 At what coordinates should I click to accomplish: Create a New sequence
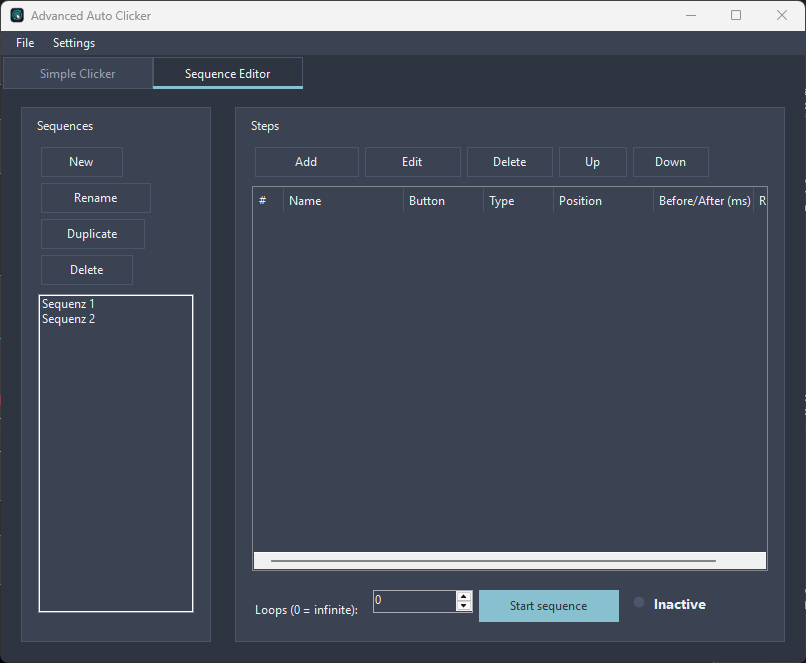[x=82, y=162]
